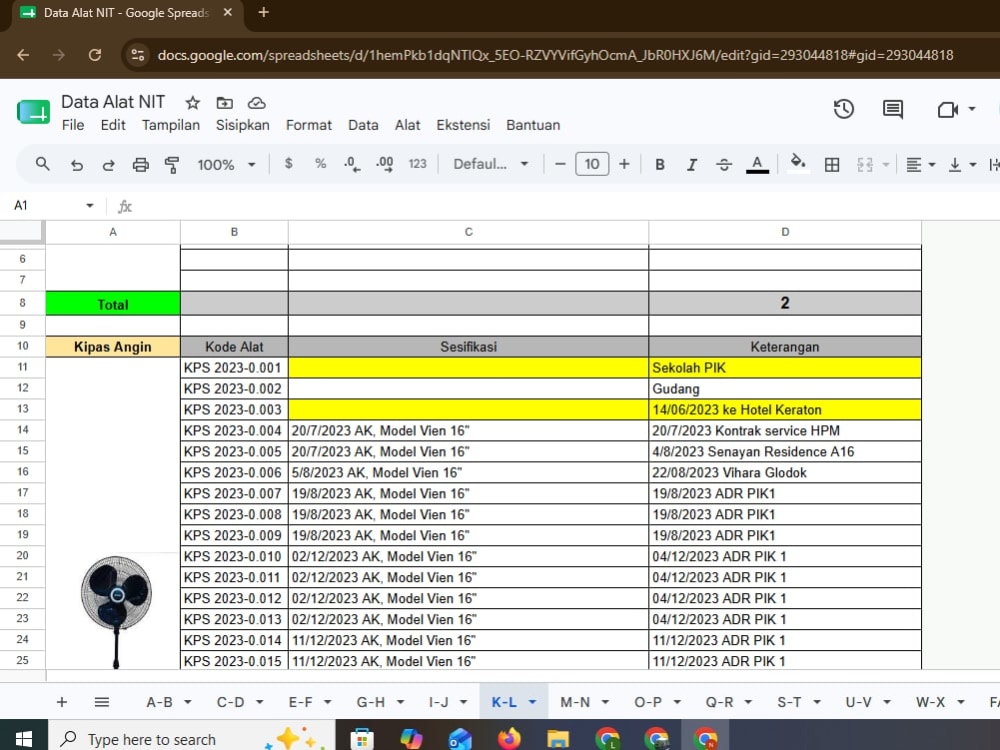Open a new browser tab
Viewport: 1000px width, 750px height.
pos(263,12)
